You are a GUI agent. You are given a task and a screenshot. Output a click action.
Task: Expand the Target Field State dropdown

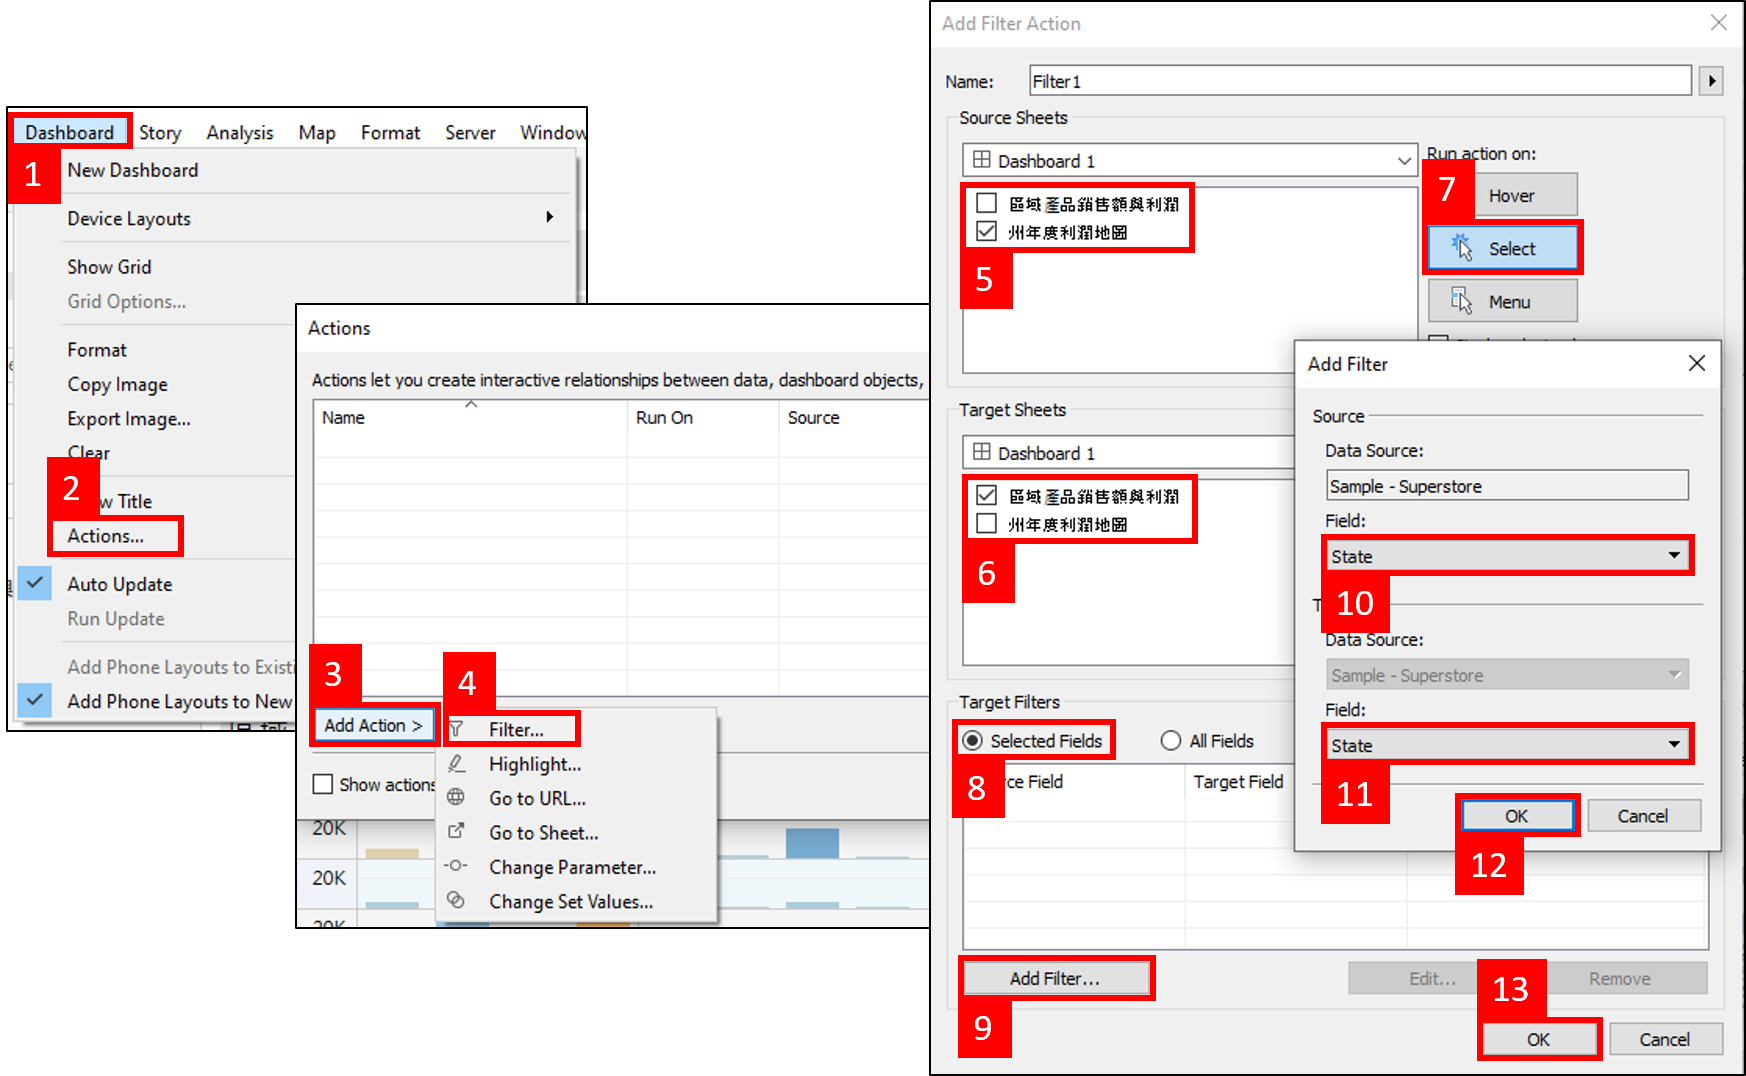1508,745
